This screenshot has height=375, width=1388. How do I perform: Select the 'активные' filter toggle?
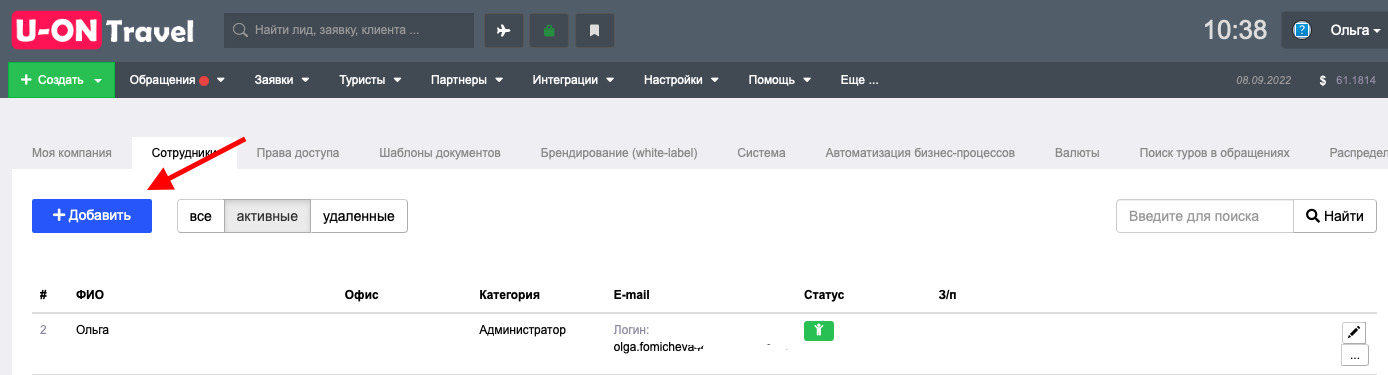tap(267, 216)
